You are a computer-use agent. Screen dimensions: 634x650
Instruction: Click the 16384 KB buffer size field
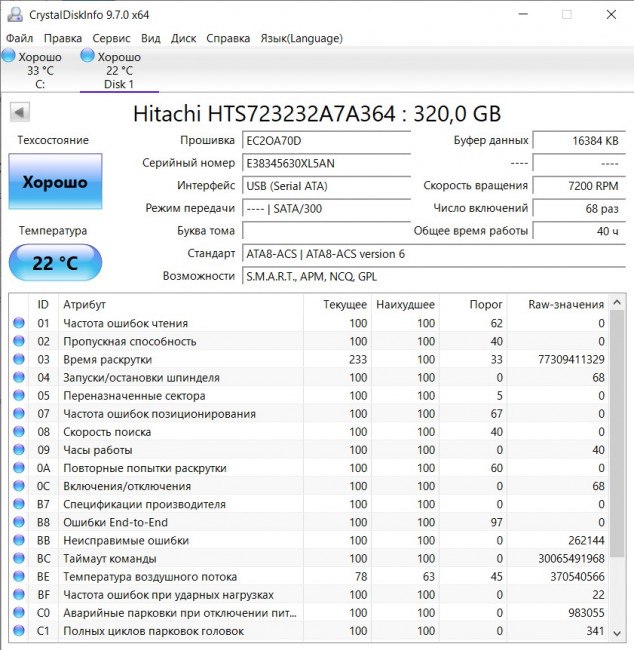pos(579,141)
